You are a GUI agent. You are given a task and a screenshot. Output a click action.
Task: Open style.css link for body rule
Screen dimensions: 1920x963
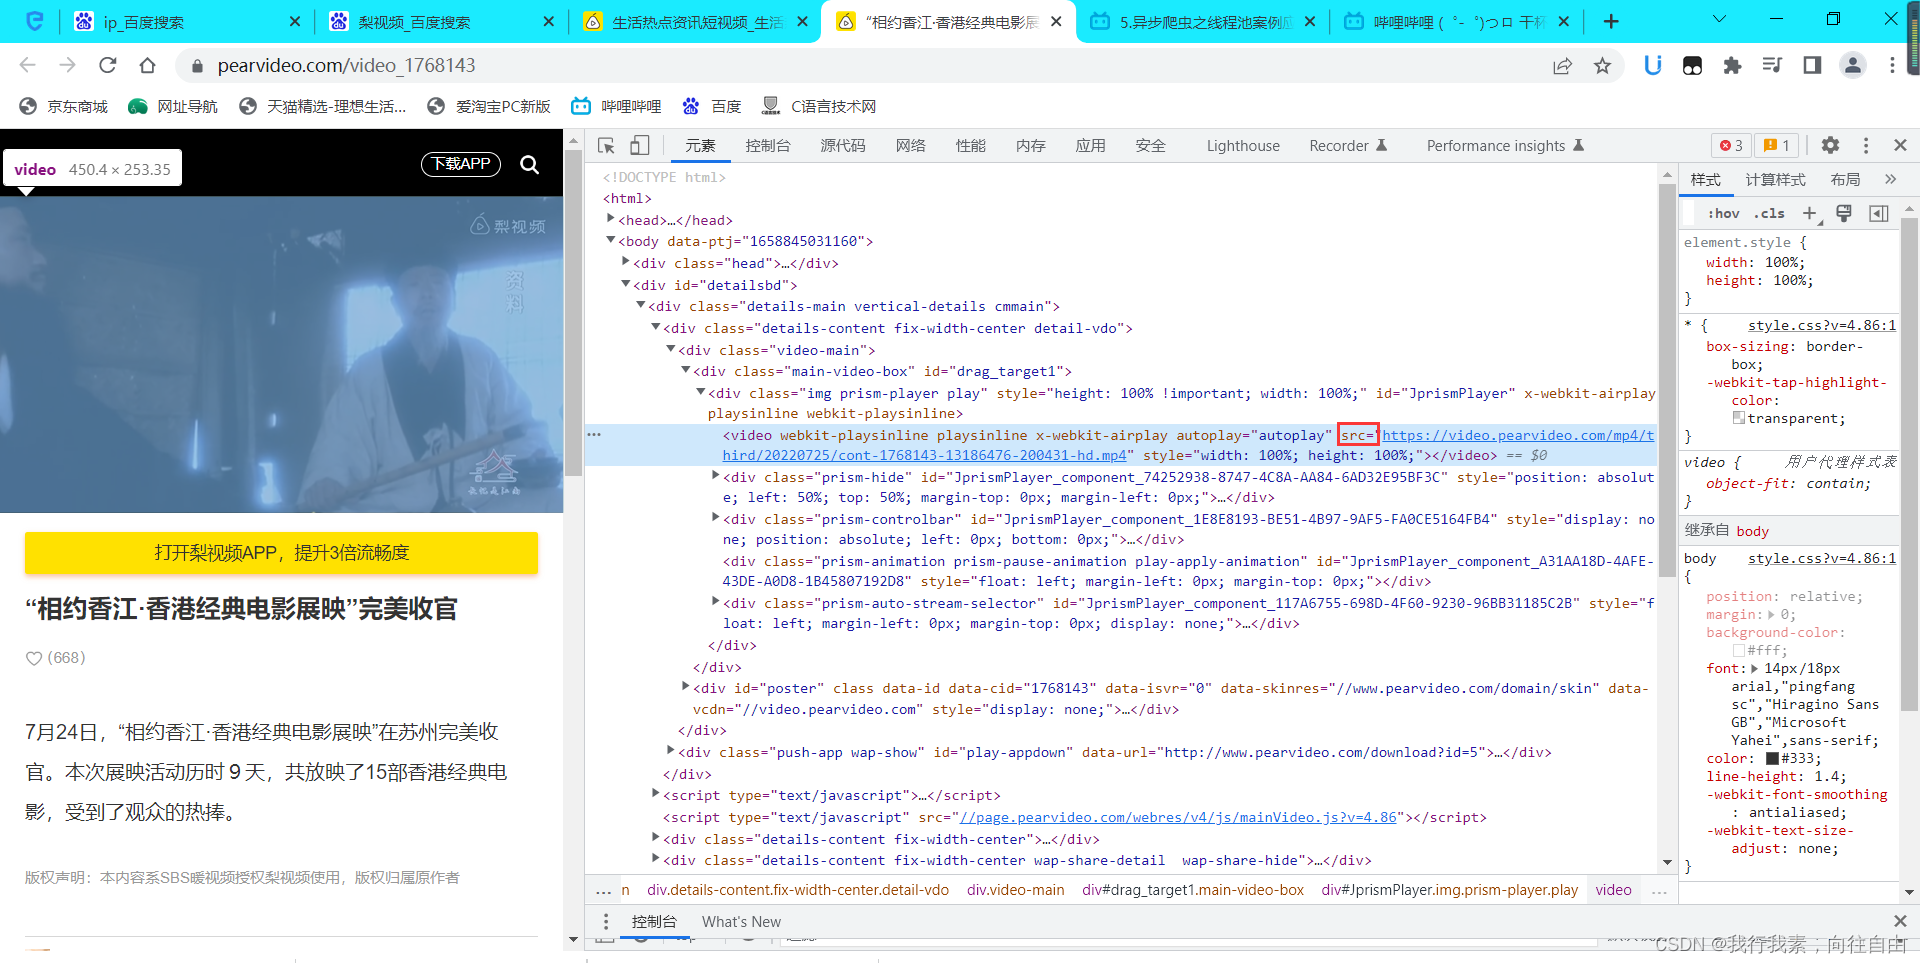click(1821, 559)
